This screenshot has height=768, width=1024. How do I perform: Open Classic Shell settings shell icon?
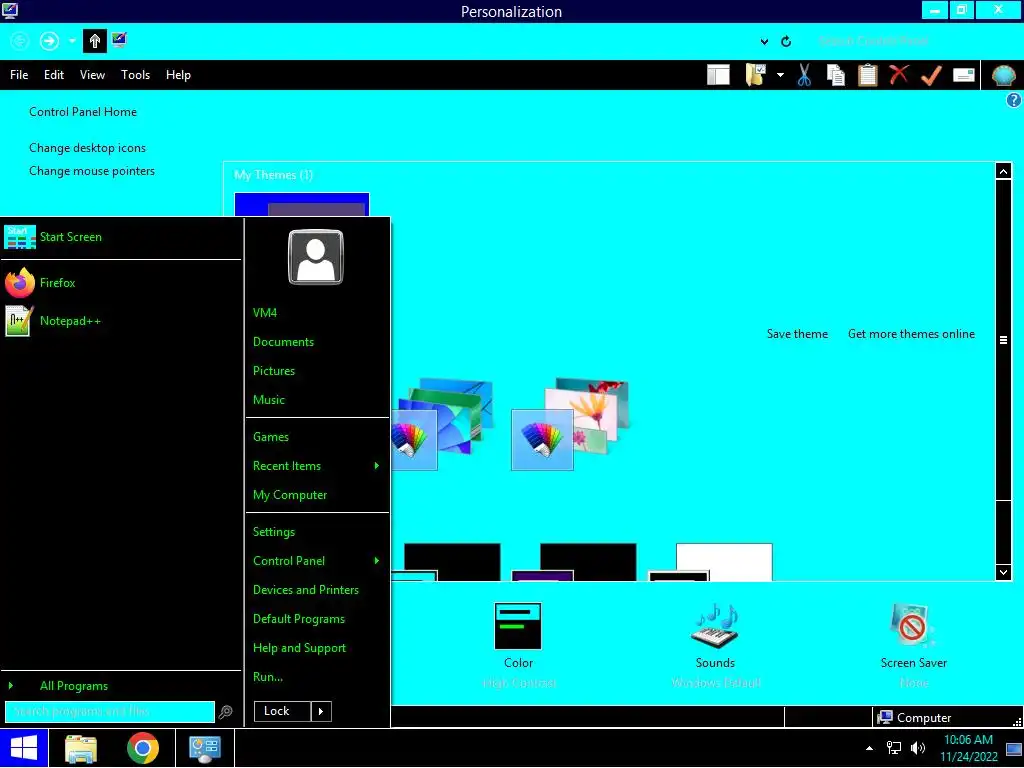point(1003,75)
